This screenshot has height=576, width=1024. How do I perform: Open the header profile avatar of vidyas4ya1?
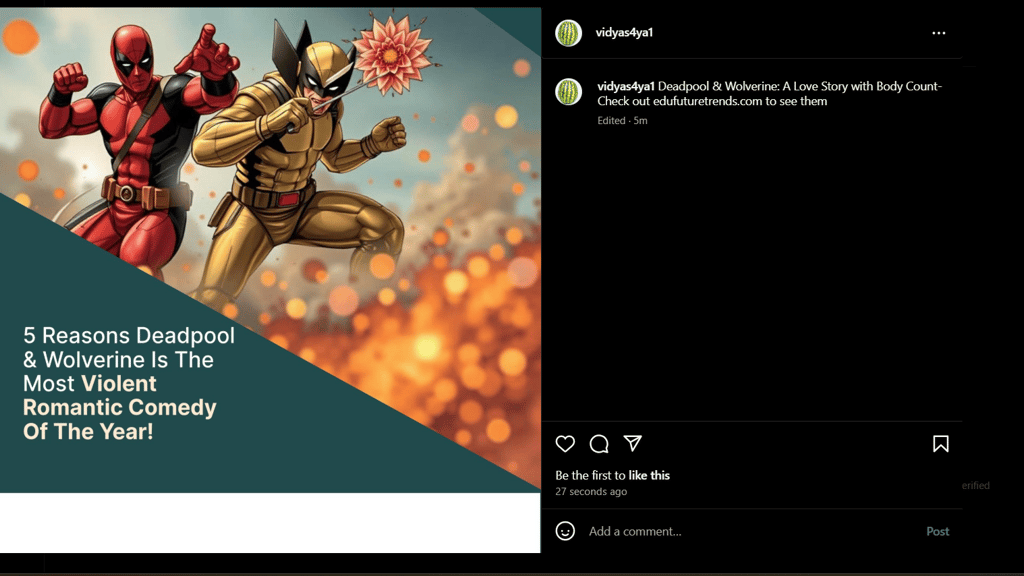point(568,33)
